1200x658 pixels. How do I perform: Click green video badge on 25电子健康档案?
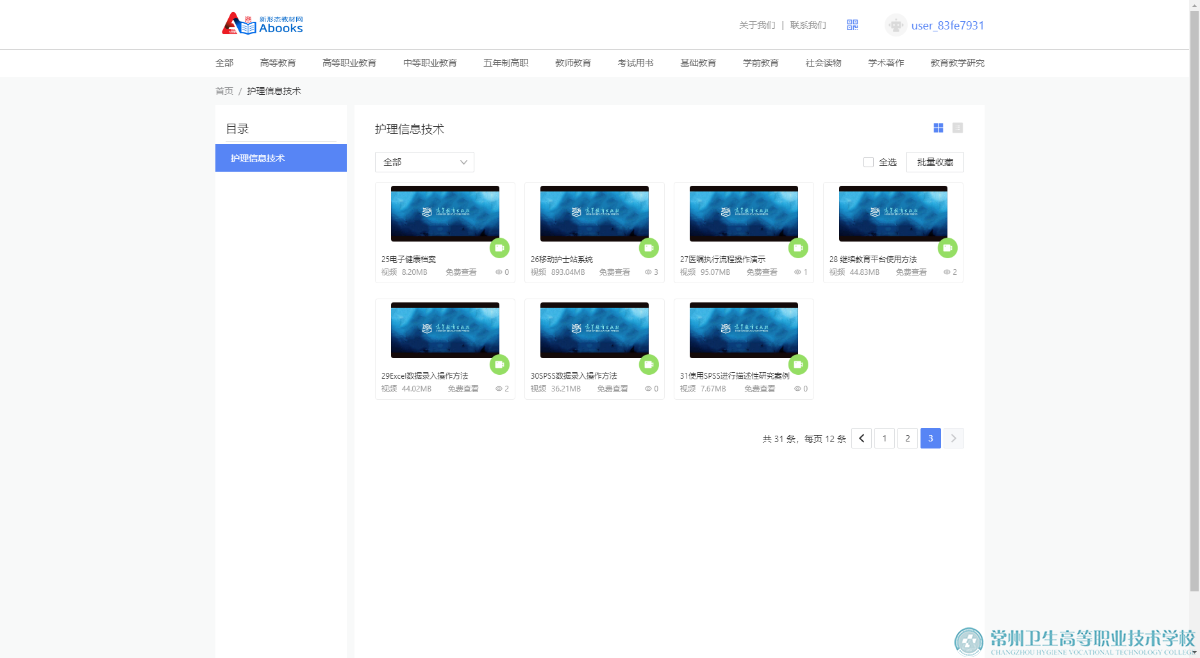click(x=499, y=248)
